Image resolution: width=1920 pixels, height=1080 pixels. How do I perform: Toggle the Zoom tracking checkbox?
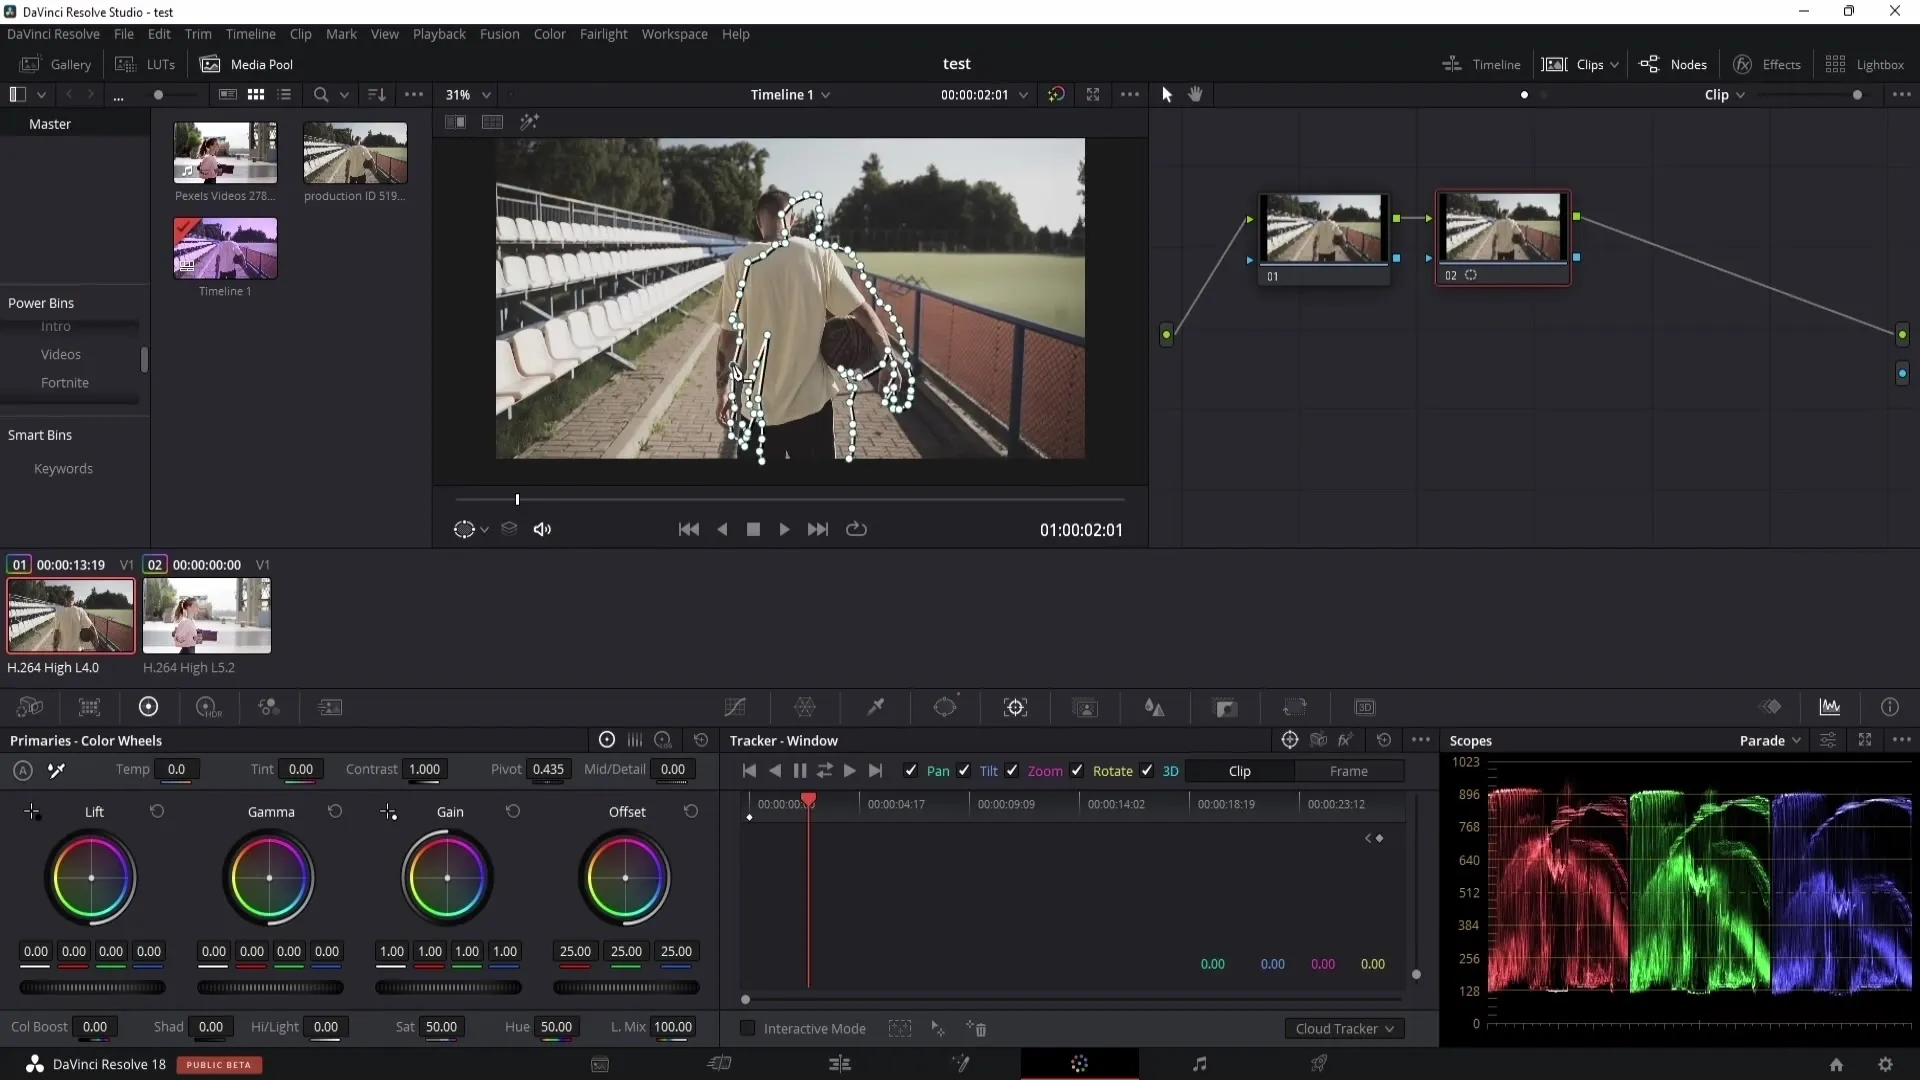(1012, 770)
